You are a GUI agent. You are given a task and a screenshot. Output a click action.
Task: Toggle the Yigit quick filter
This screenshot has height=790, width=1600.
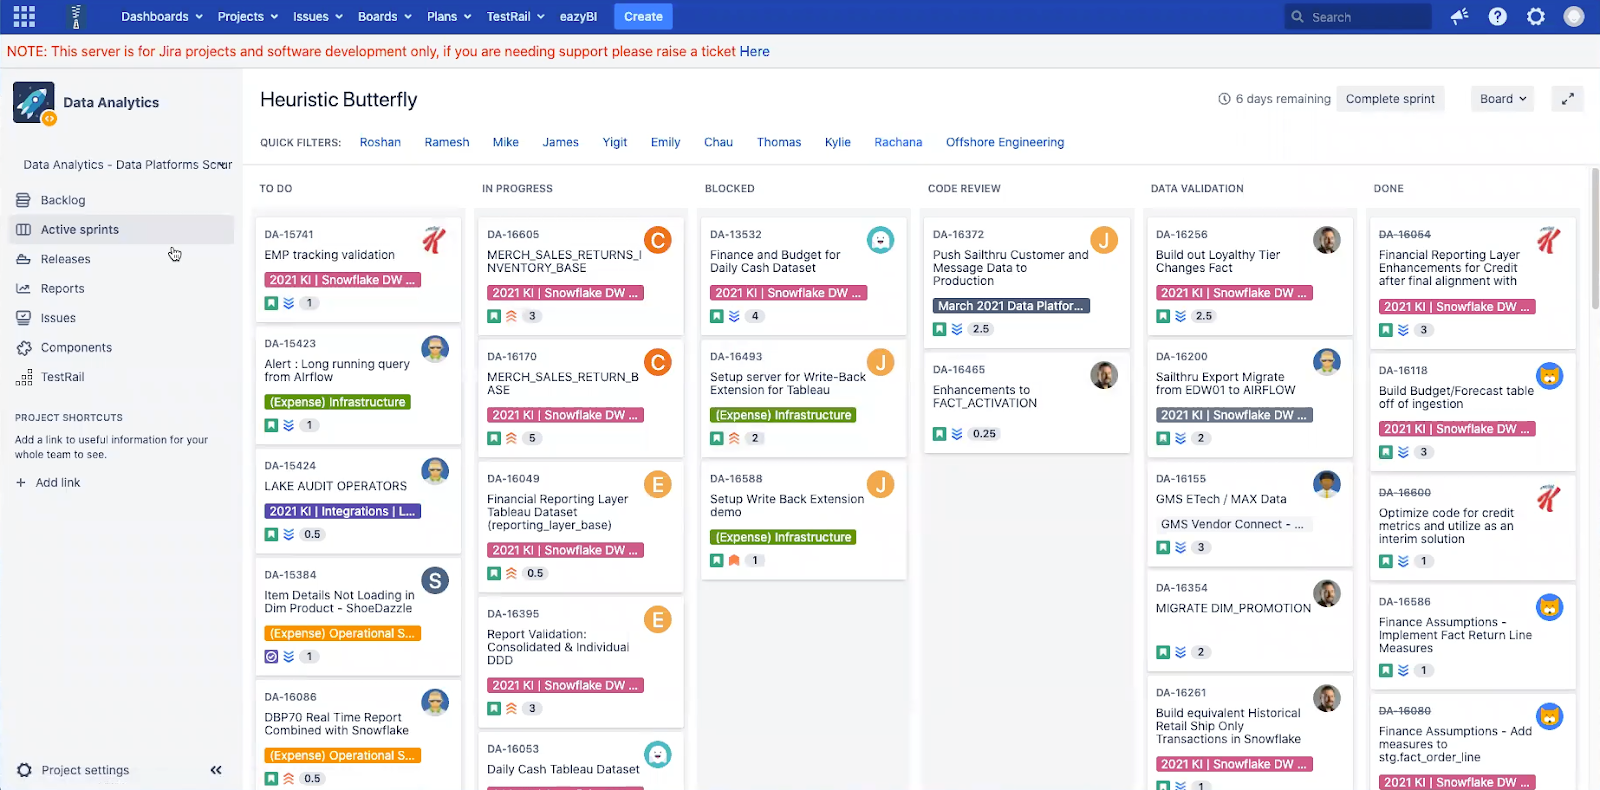615,142
